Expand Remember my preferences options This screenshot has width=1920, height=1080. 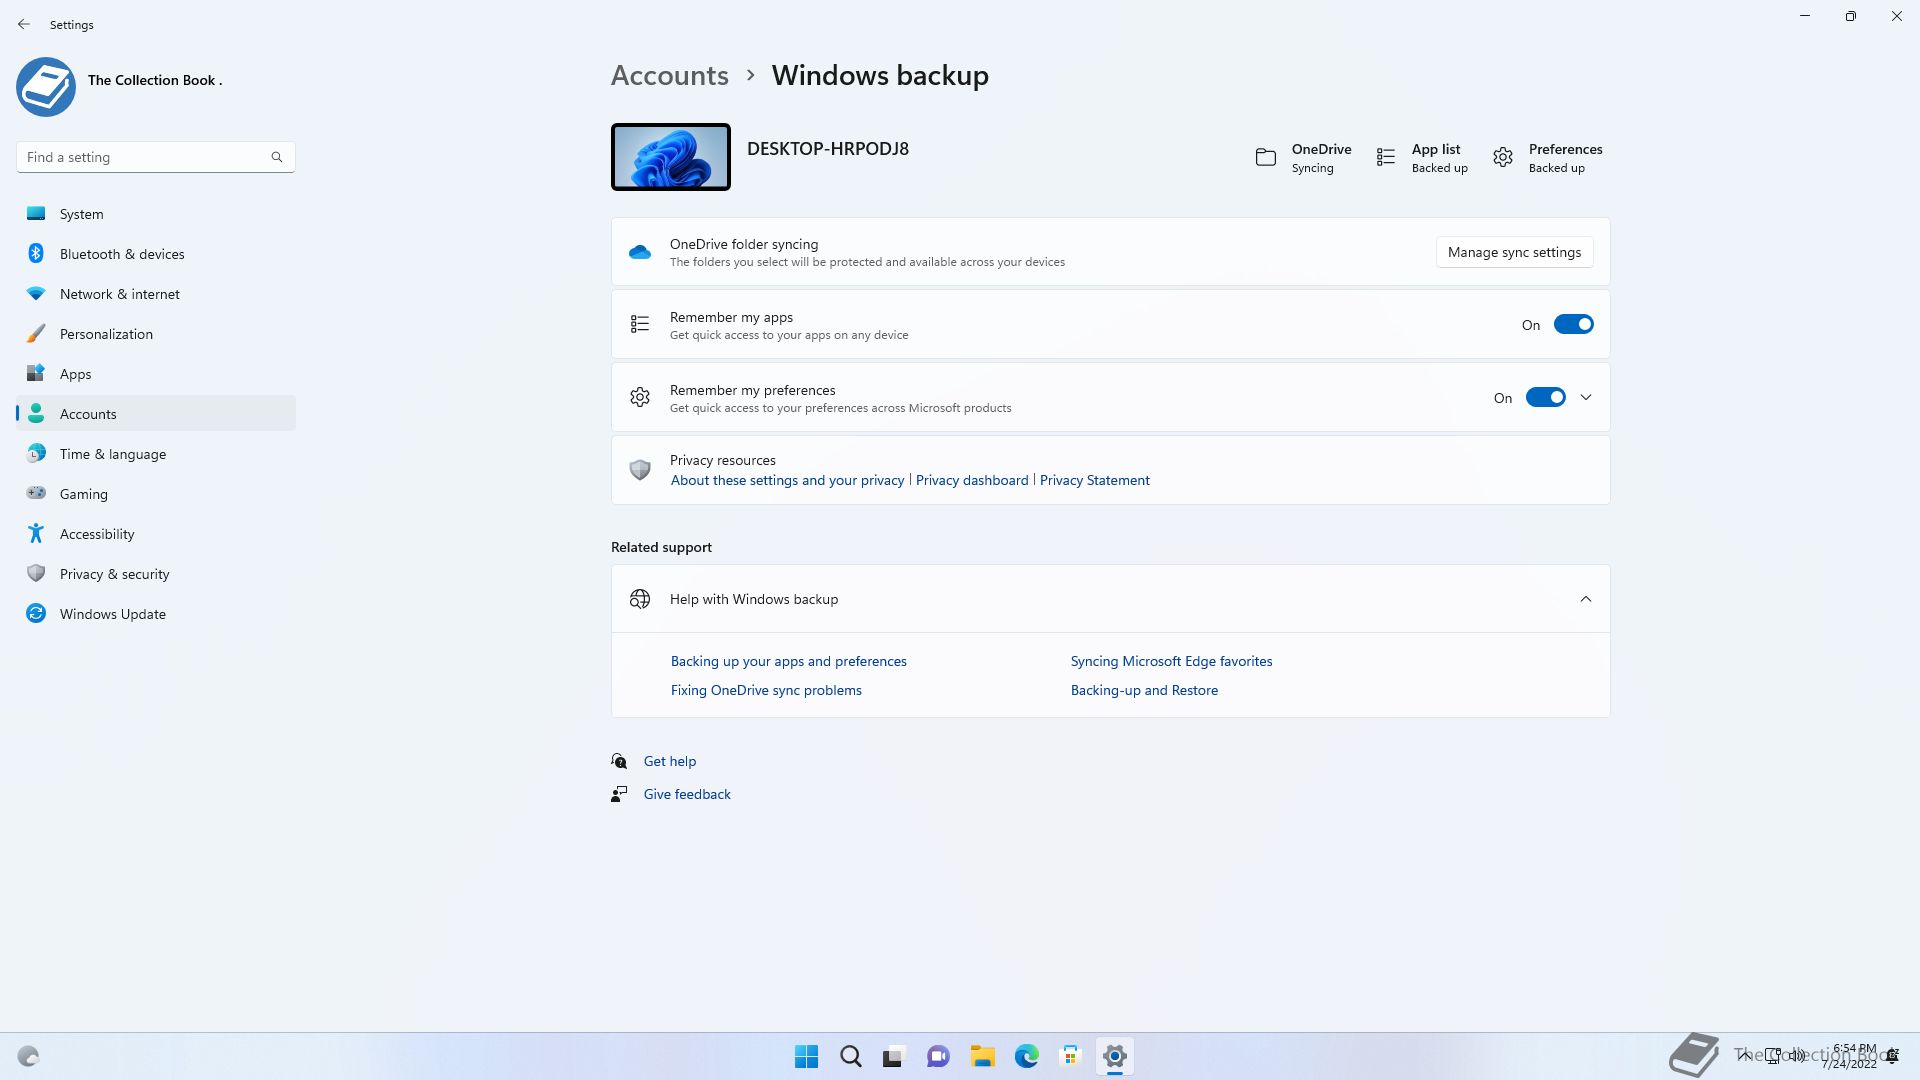1586,398
